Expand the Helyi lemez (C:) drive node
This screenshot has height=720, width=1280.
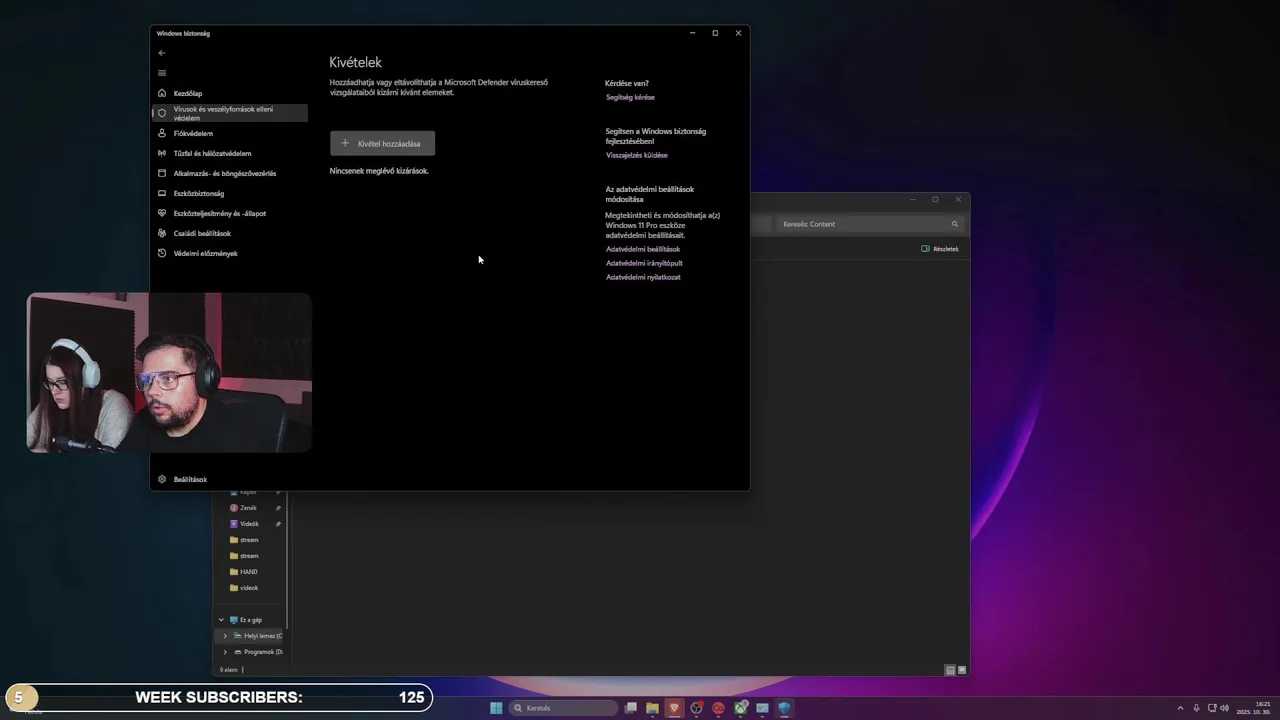(225, 636)
